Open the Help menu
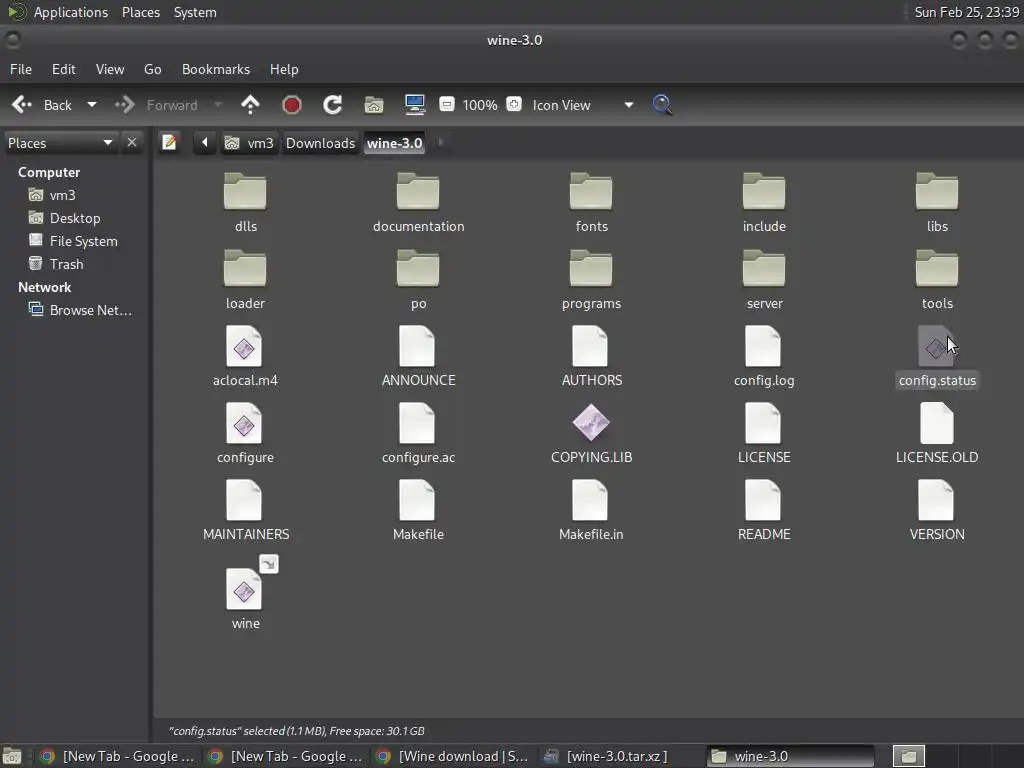The height and width of the screenshot is (768, 1024). pos(284,69)
